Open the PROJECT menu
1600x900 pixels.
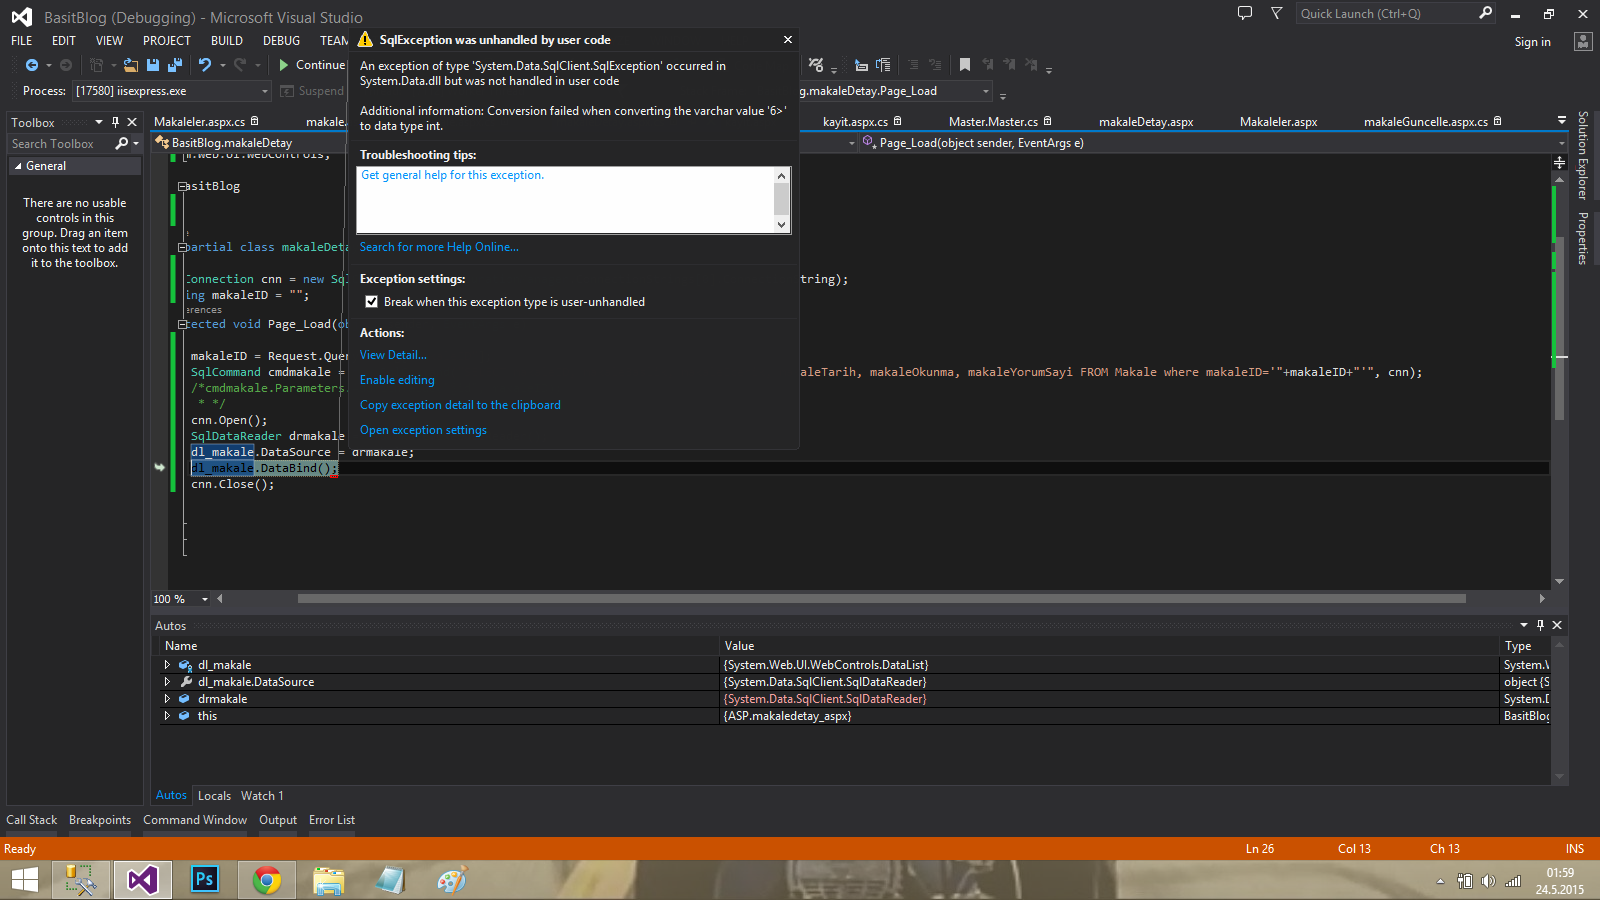pos(167,41)
